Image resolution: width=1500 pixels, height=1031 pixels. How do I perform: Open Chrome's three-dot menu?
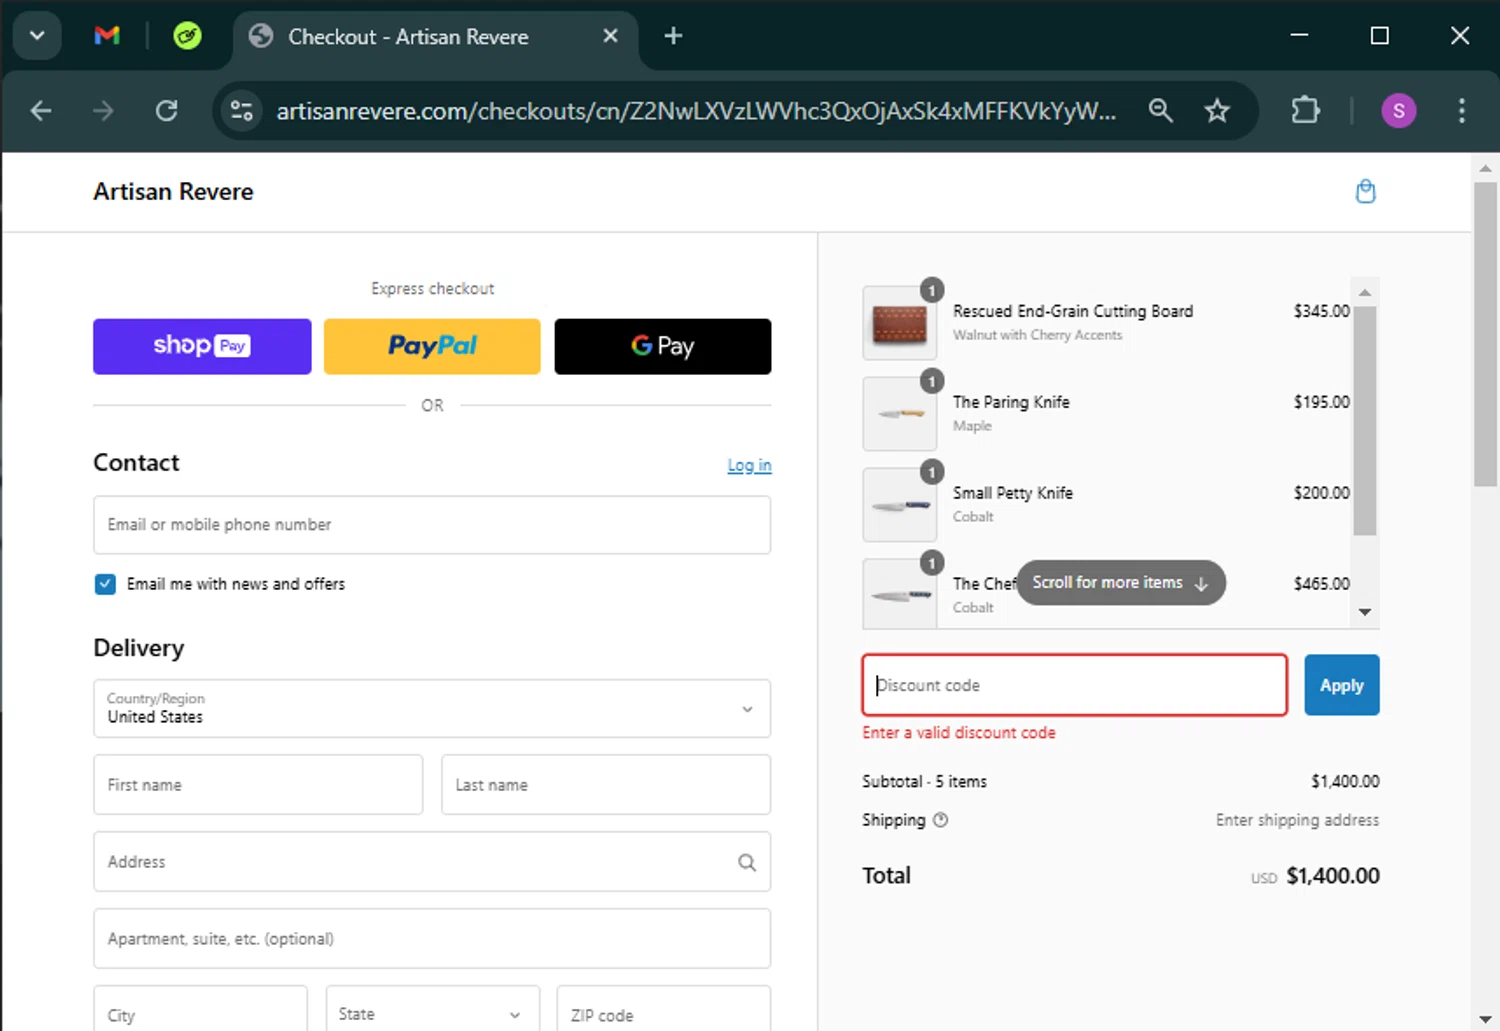click(1461, 110)
